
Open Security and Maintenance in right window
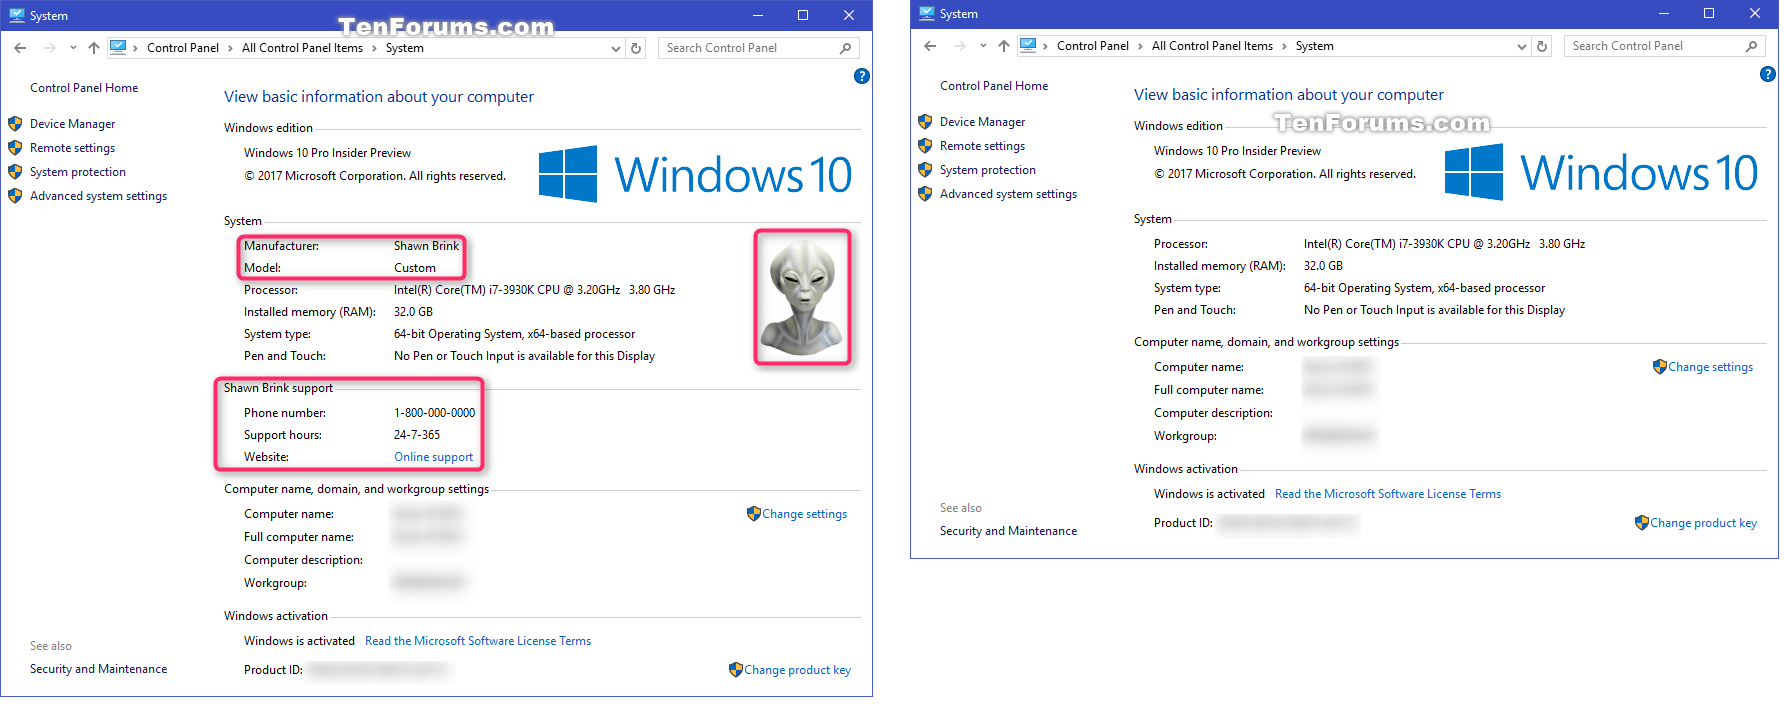1008,531
